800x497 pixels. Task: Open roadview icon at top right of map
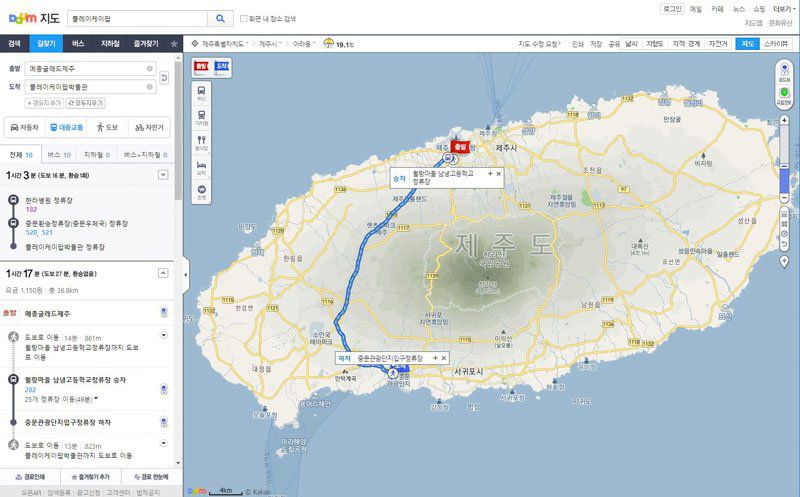pos(784,71)
